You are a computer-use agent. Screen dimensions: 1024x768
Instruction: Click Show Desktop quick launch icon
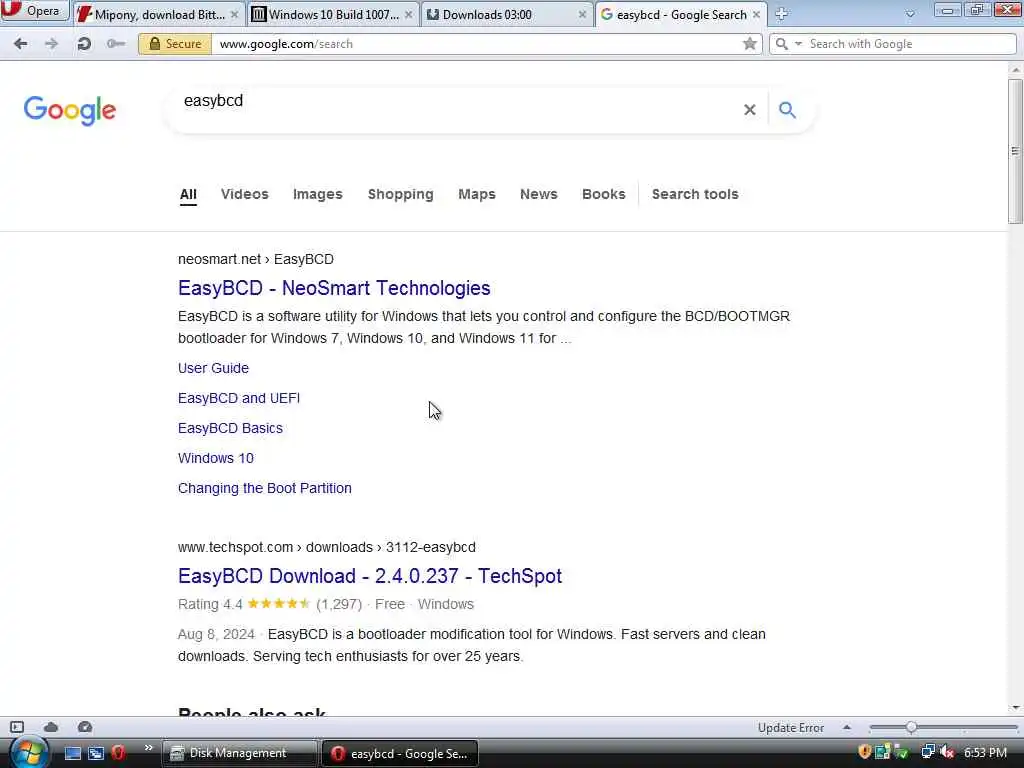72,753
